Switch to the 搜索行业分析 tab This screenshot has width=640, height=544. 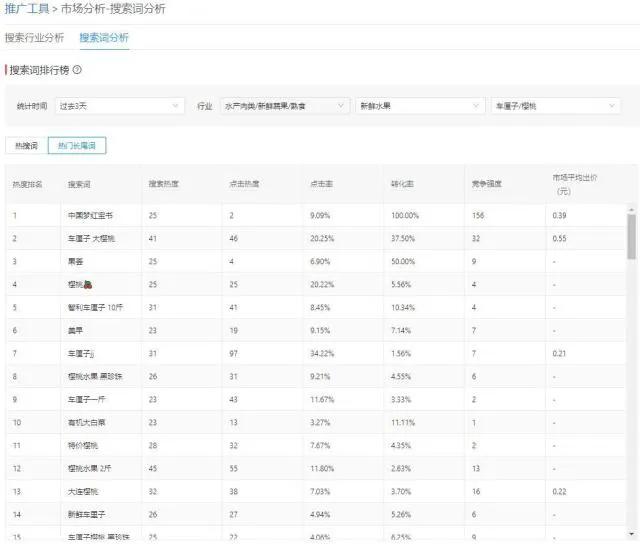(x=34, y=38)
